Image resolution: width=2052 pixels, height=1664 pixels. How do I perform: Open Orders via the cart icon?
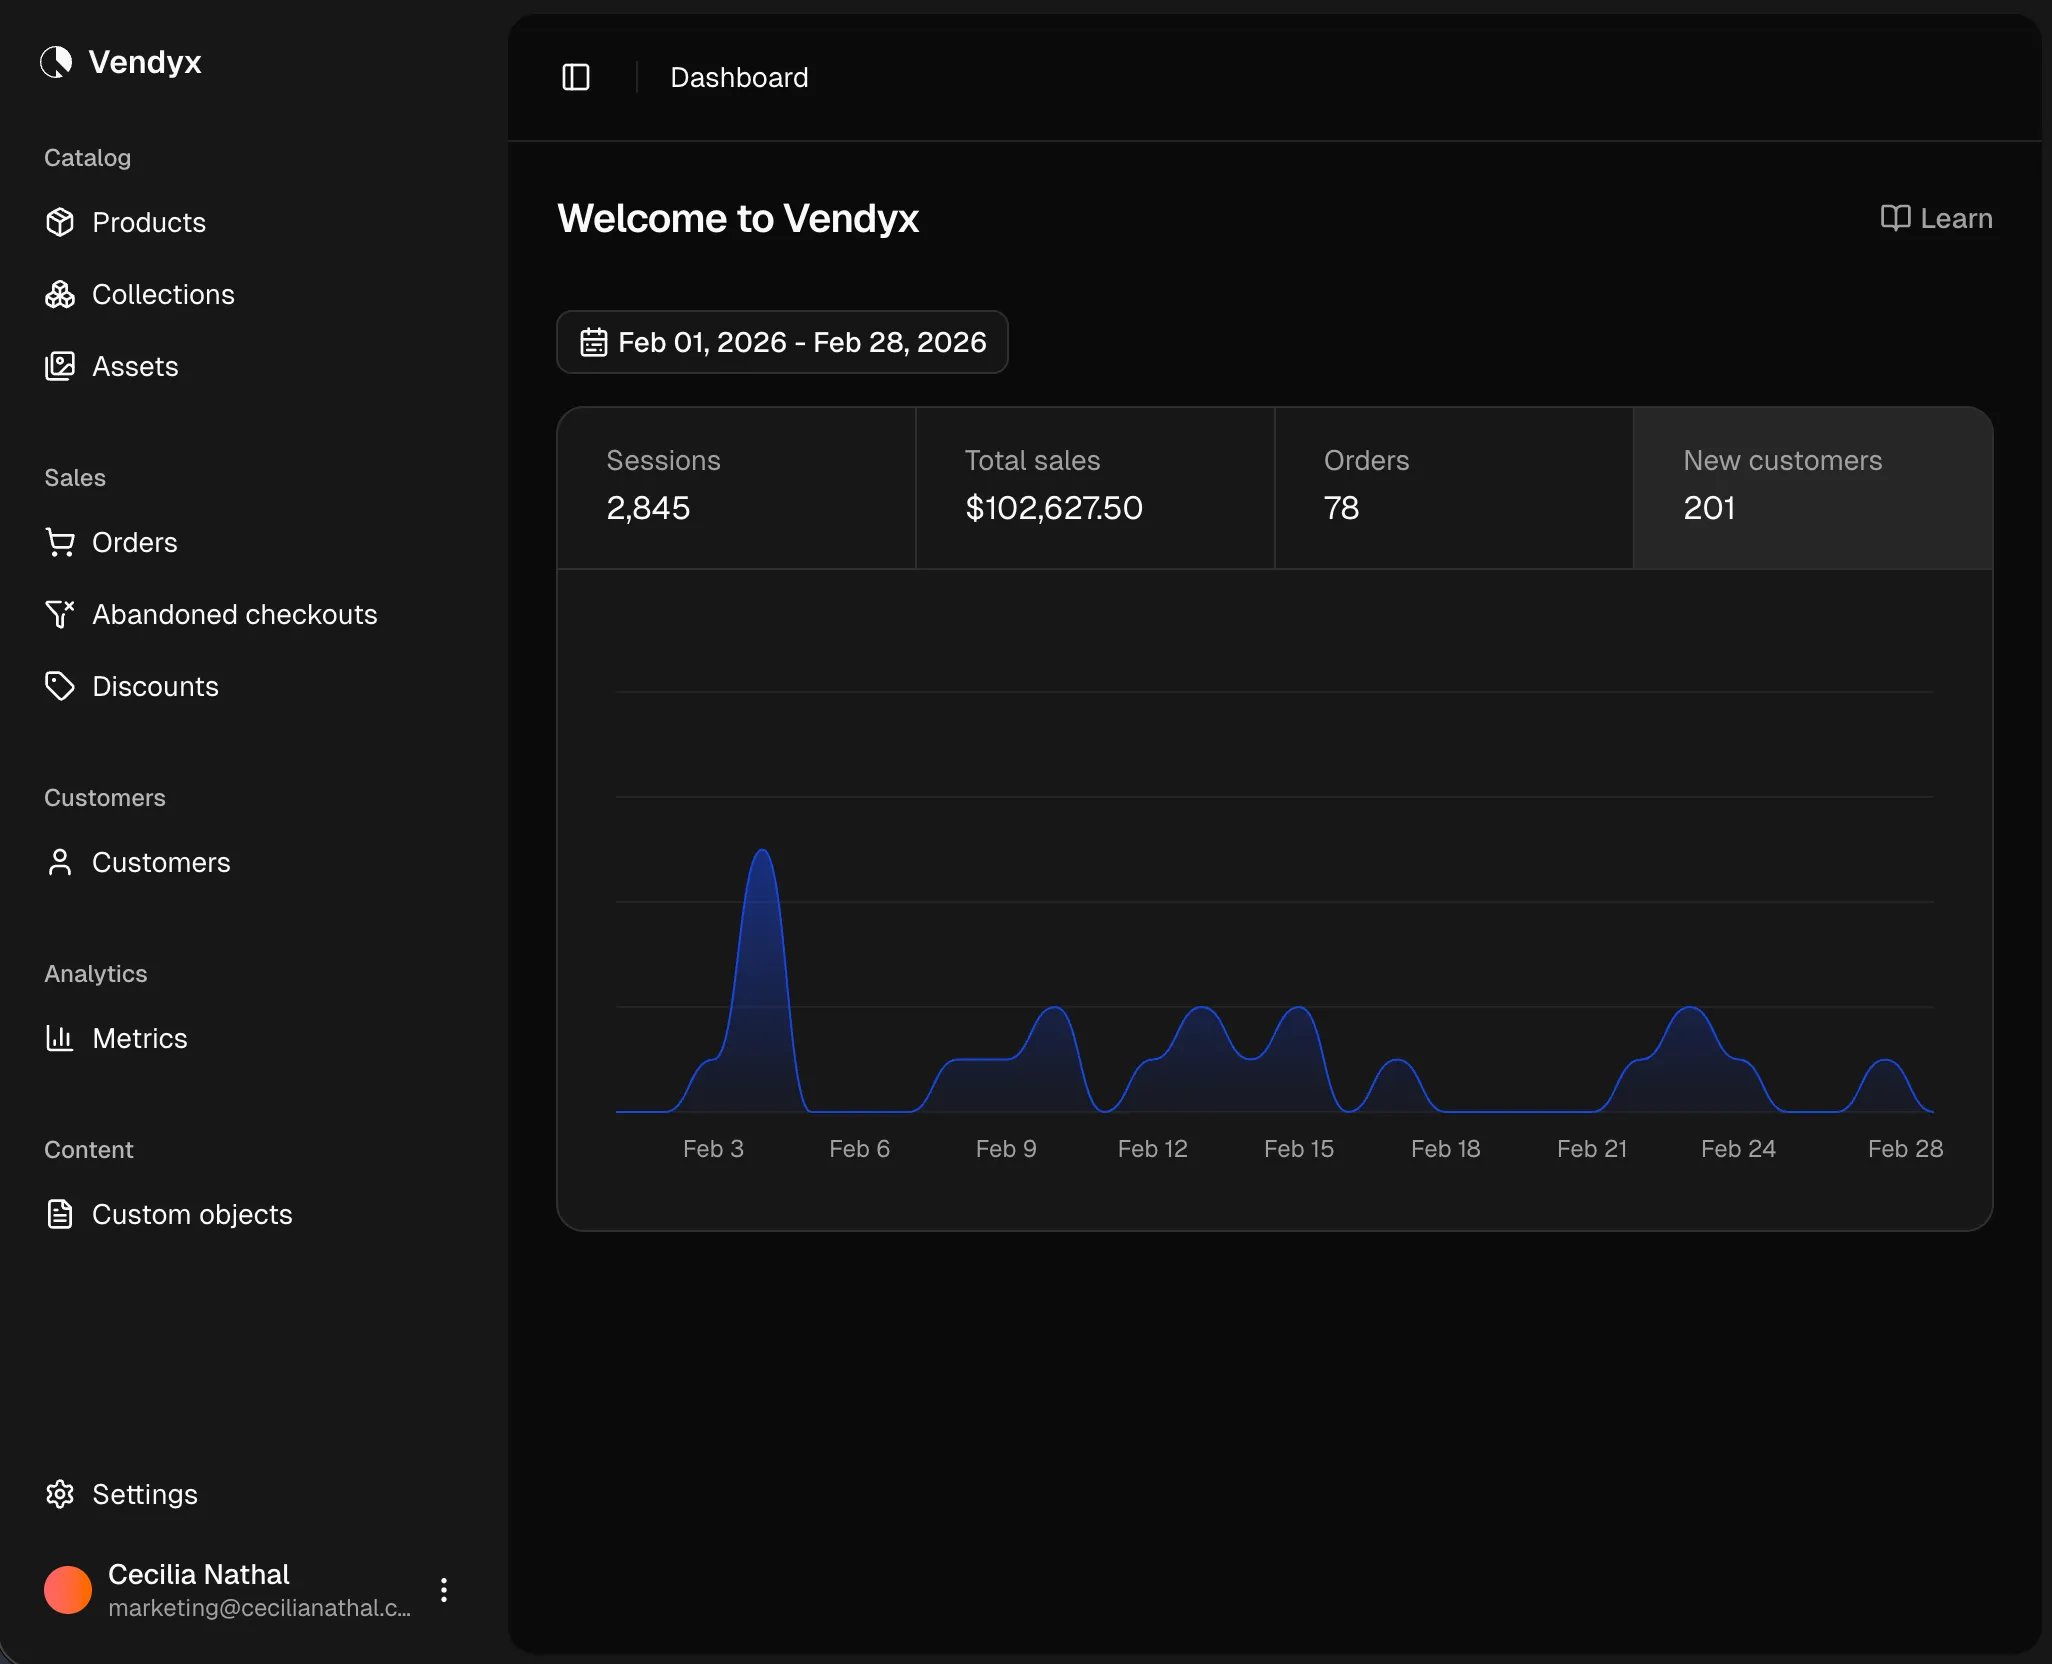(60, 542)
